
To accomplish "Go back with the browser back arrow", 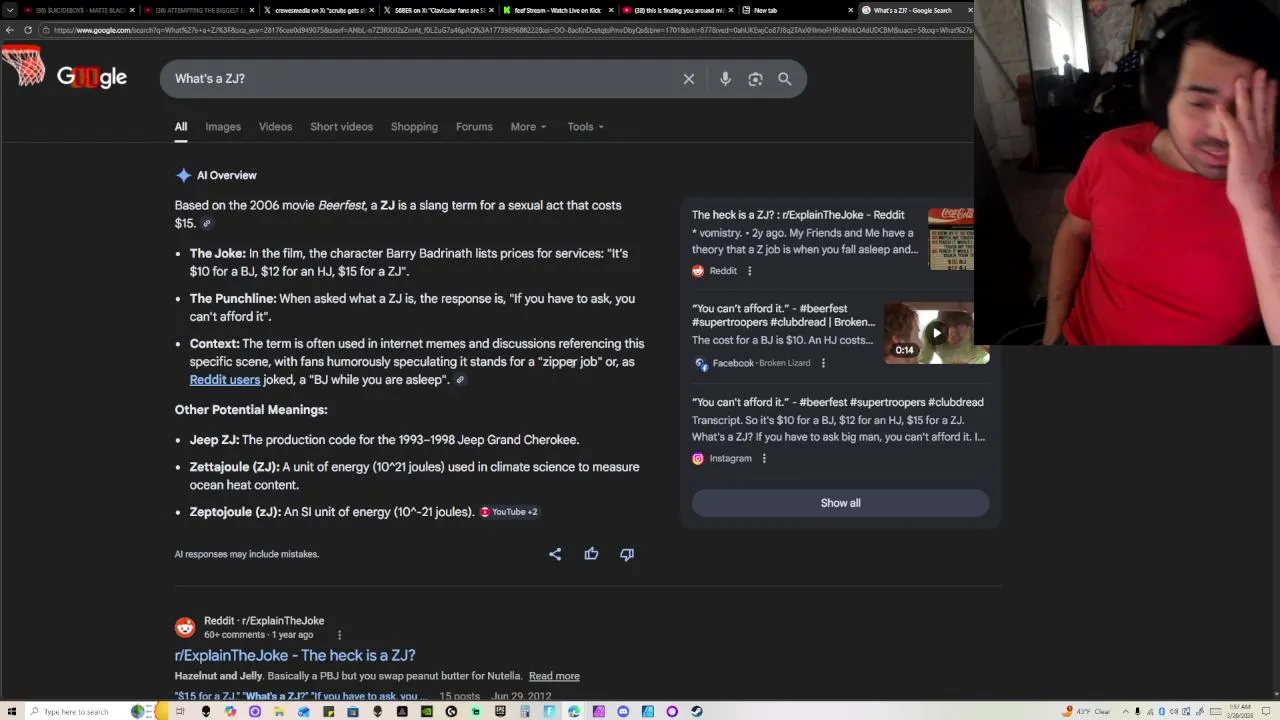I will tap(10, 30).
